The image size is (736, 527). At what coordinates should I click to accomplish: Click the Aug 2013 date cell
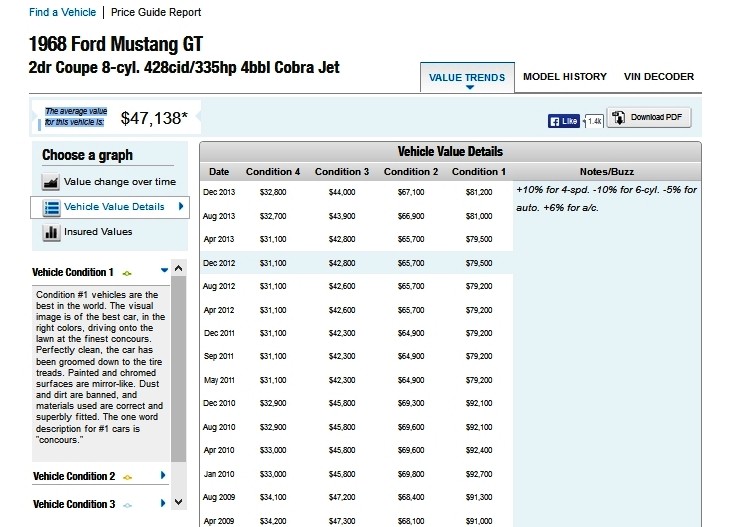coord(219,216)
